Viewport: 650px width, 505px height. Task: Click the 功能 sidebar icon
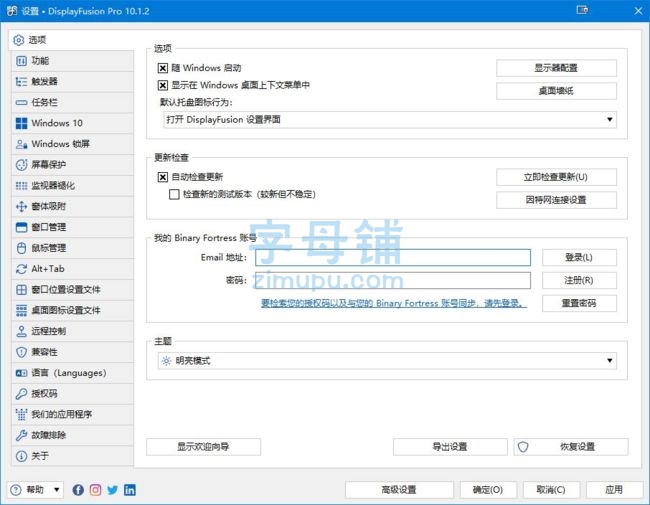pos(21,61)
